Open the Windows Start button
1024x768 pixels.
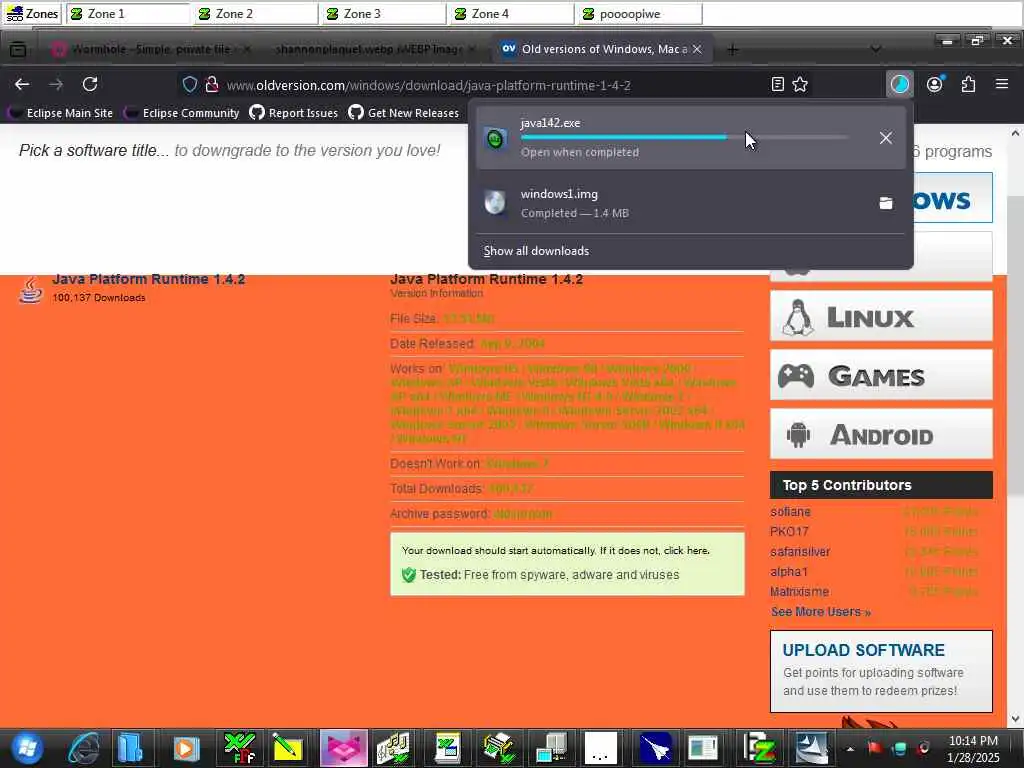(x=27, y=748)
